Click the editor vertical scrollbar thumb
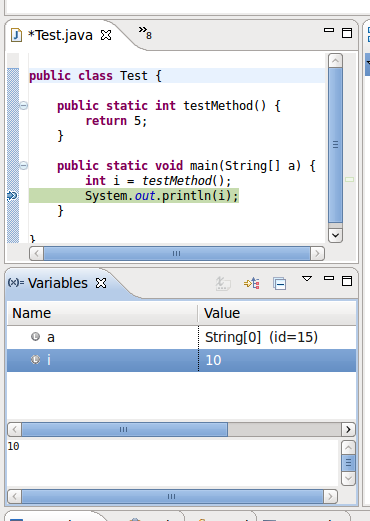The image size is (370, 521). click(335, 145)
